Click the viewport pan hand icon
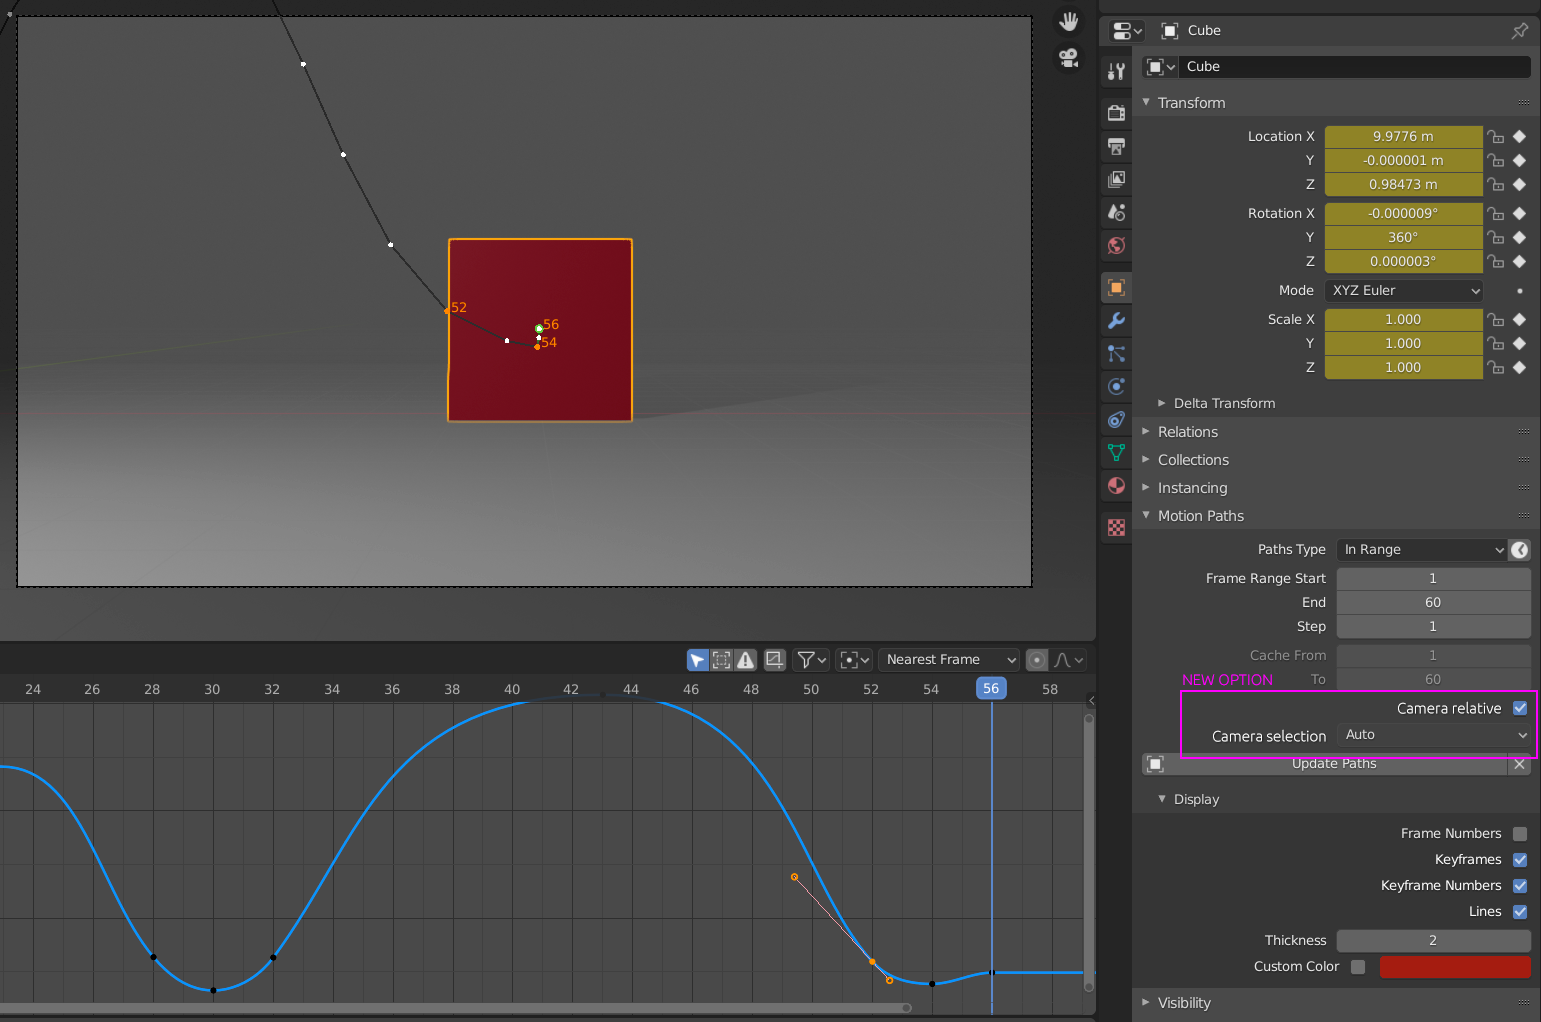Screen dimensions: 1541x1022 1069,22
